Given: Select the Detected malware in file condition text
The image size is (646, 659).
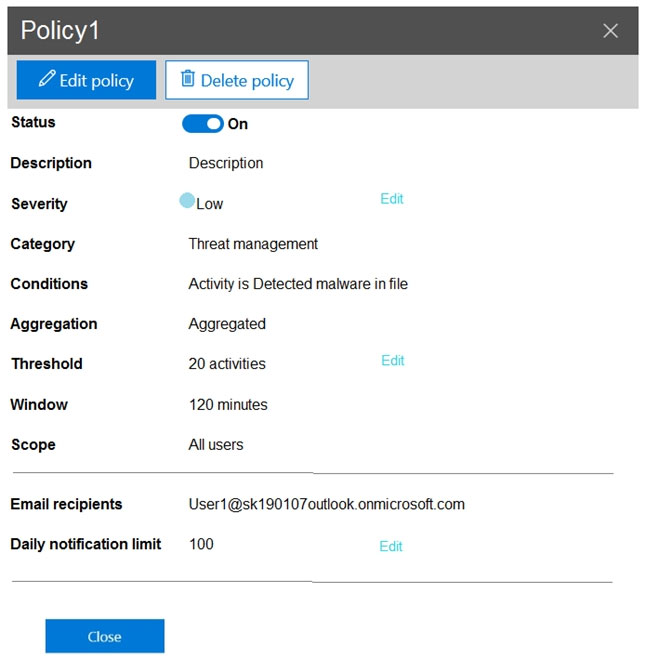Looking at the screenshot, I should [330, 284].
